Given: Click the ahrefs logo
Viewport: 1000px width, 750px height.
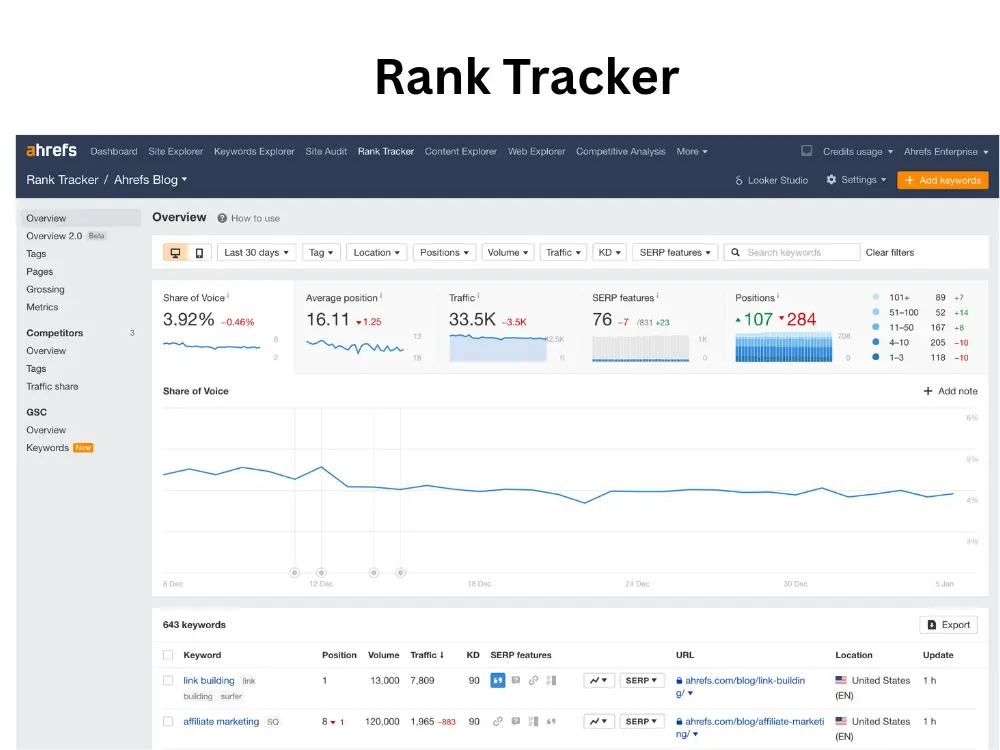Looking at the screenshot, I should tap(51, 151).
